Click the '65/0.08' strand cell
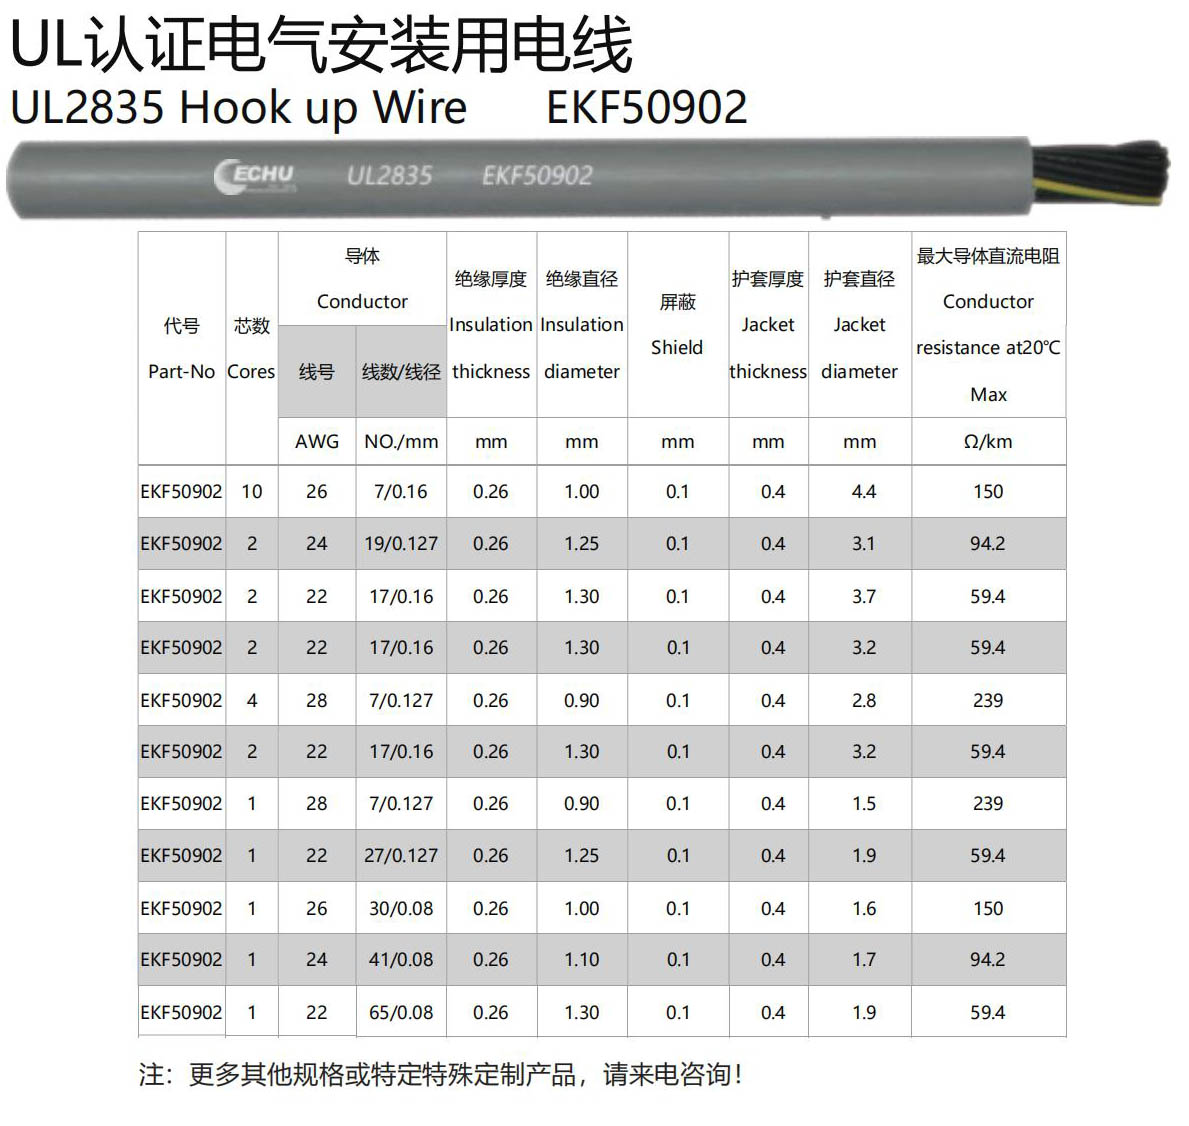1189x1126 pixels. (x=401, y=1012)
